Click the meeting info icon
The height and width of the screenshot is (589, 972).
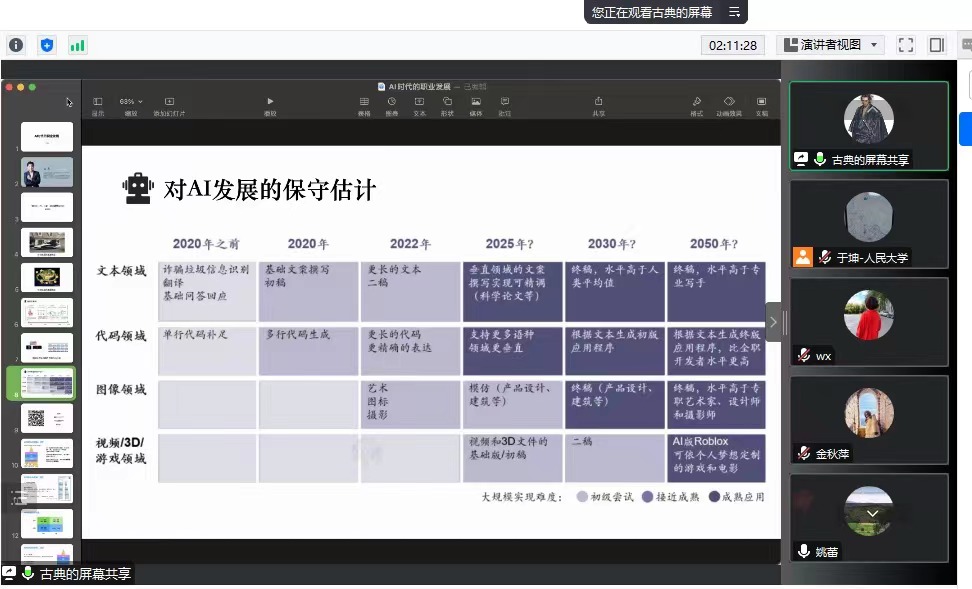tap(16, 45)
